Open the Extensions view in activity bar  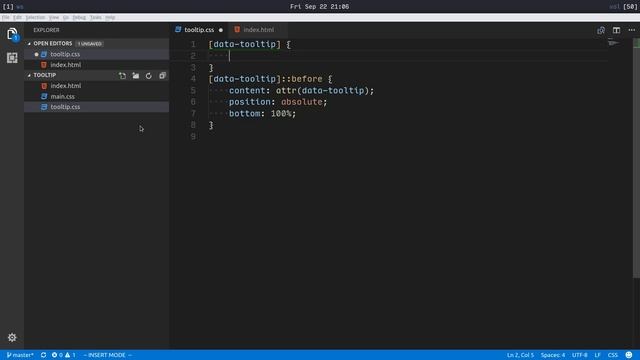[12, 58]
